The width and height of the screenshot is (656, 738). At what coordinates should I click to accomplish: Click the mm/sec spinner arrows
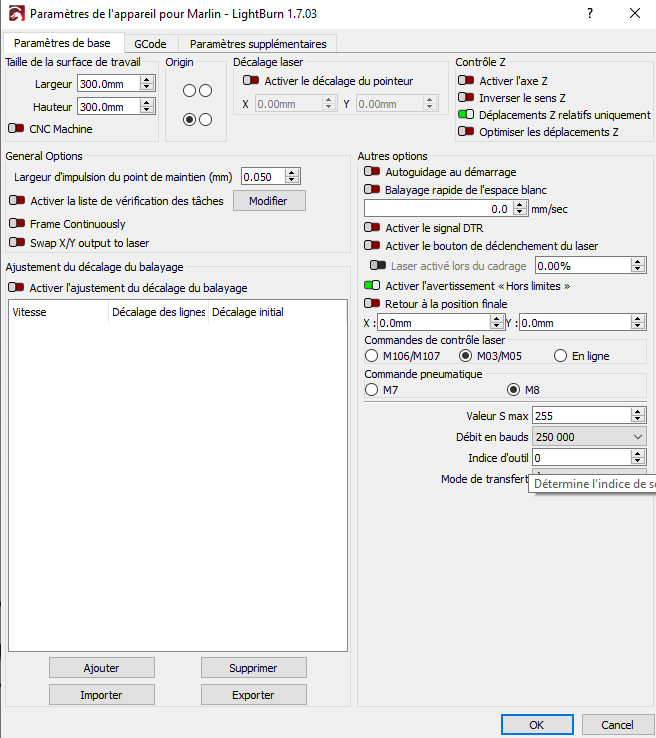(520, 209)
